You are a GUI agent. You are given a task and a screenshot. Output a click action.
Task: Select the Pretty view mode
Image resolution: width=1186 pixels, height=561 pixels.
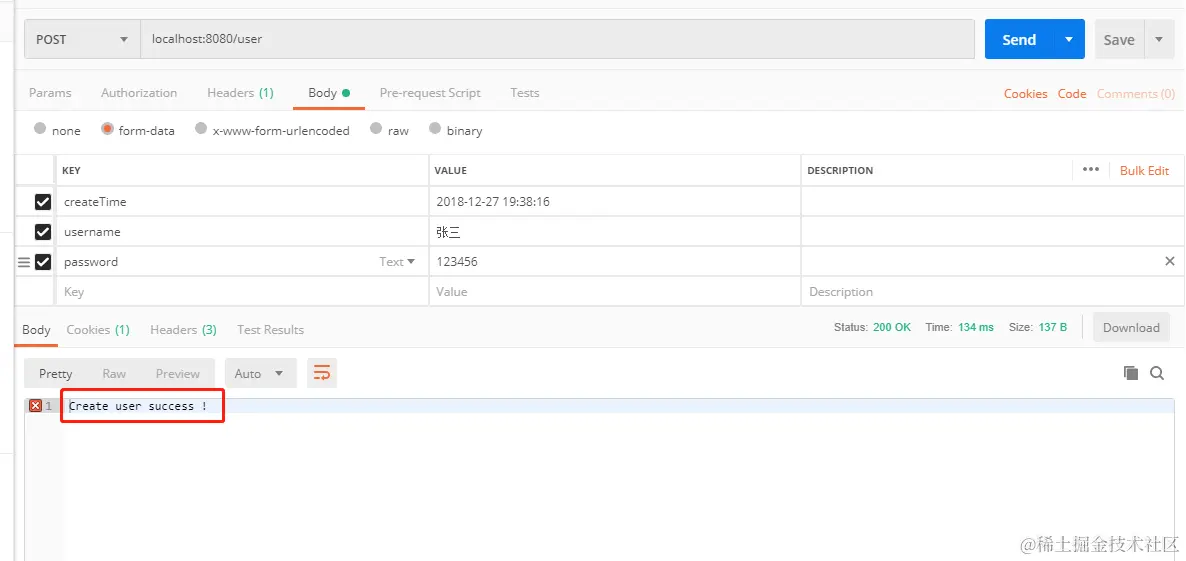pyautogui.click(x=56, y=373)
